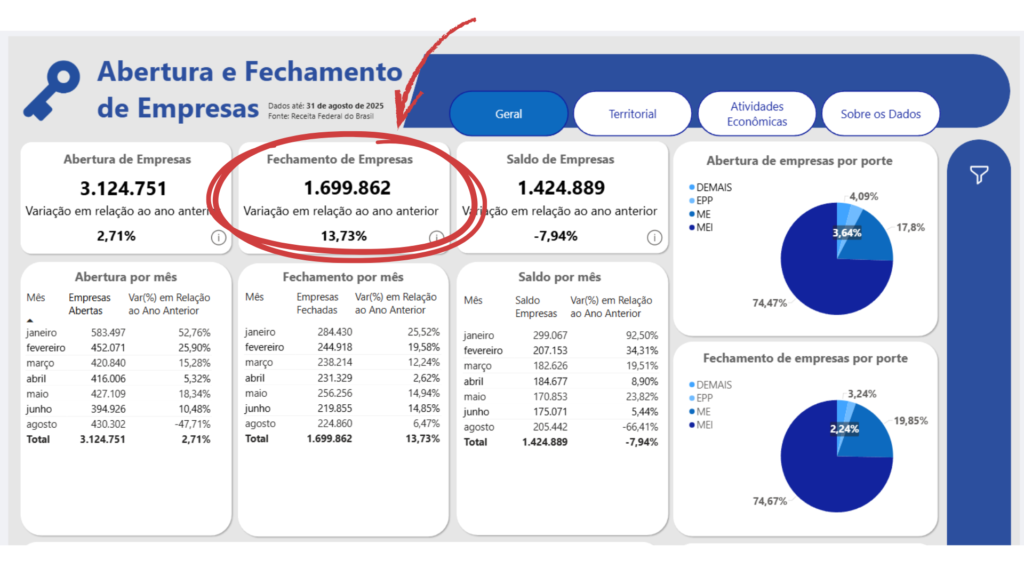Open the Territorial tab
Image resolution: width=1024 pixels, height=576 pixels.
(632, 114)
